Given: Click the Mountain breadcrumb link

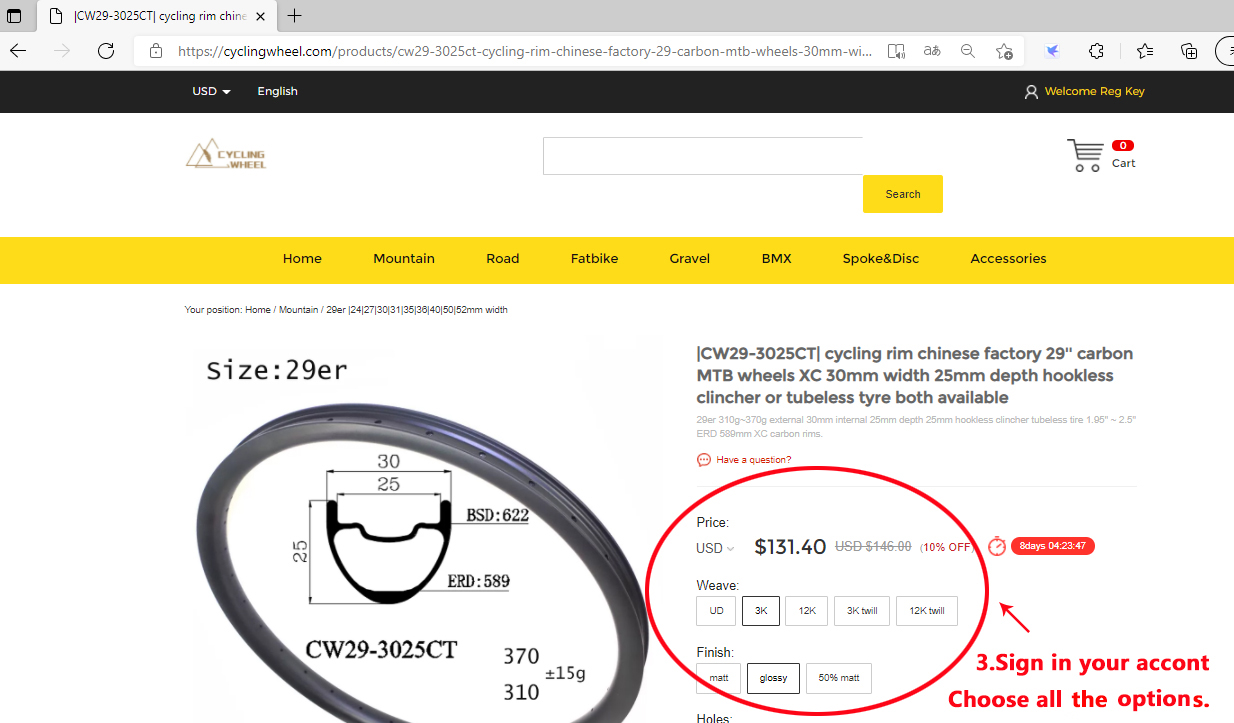Looking at the screenshot, I should (x=299, y=310).
